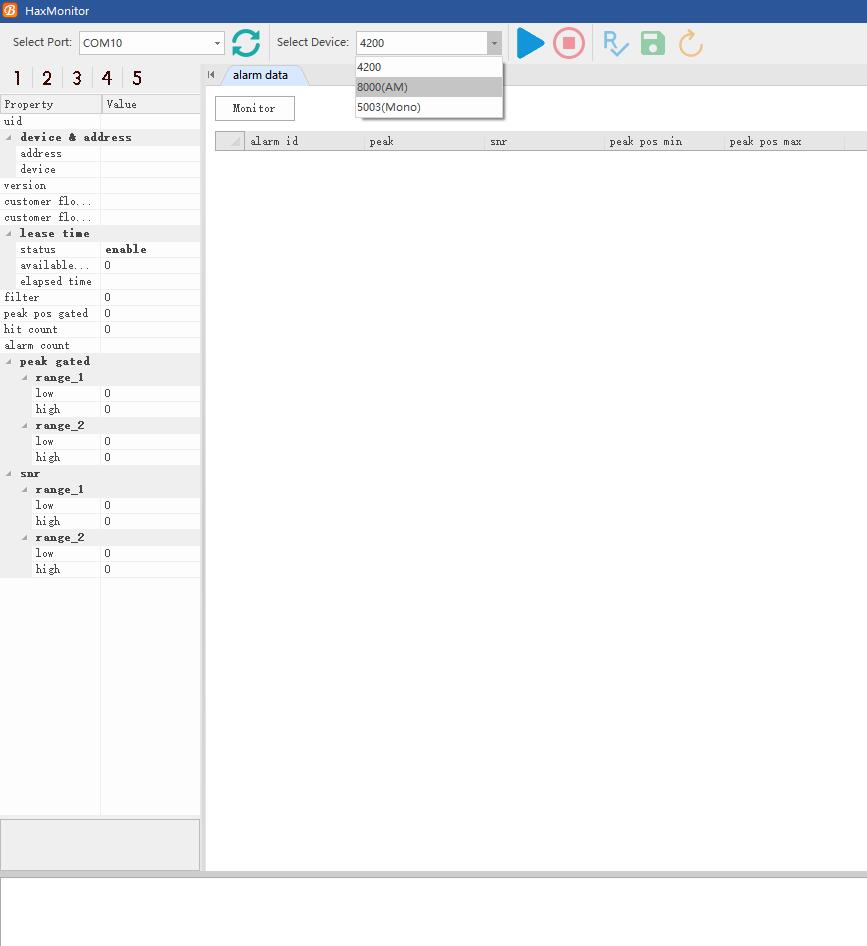Collapse the lease time group
The image size is (867, 946).
click(x=9, y=233)
